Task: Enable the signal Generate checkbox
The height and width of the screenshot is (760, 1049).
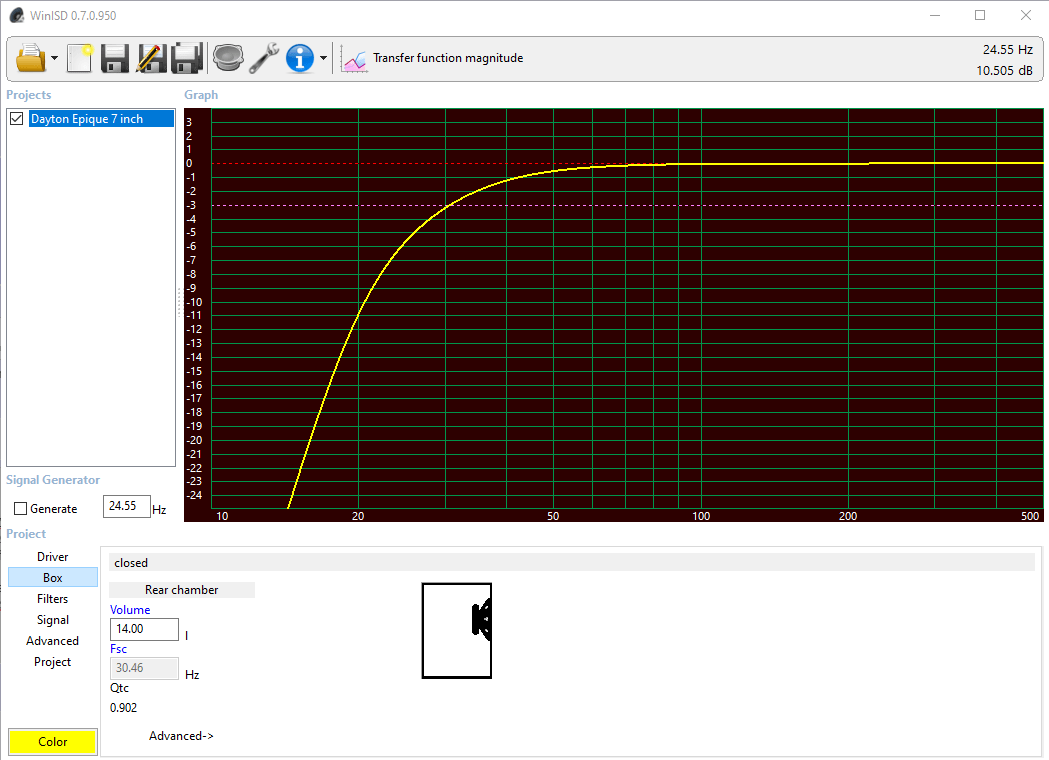Action: tap(21, 508)
